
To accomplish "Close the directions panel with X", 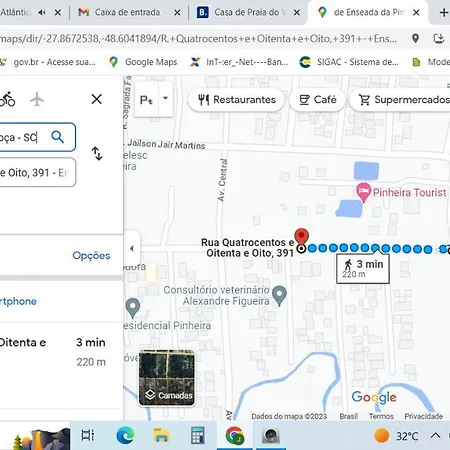I will (97, 99).
